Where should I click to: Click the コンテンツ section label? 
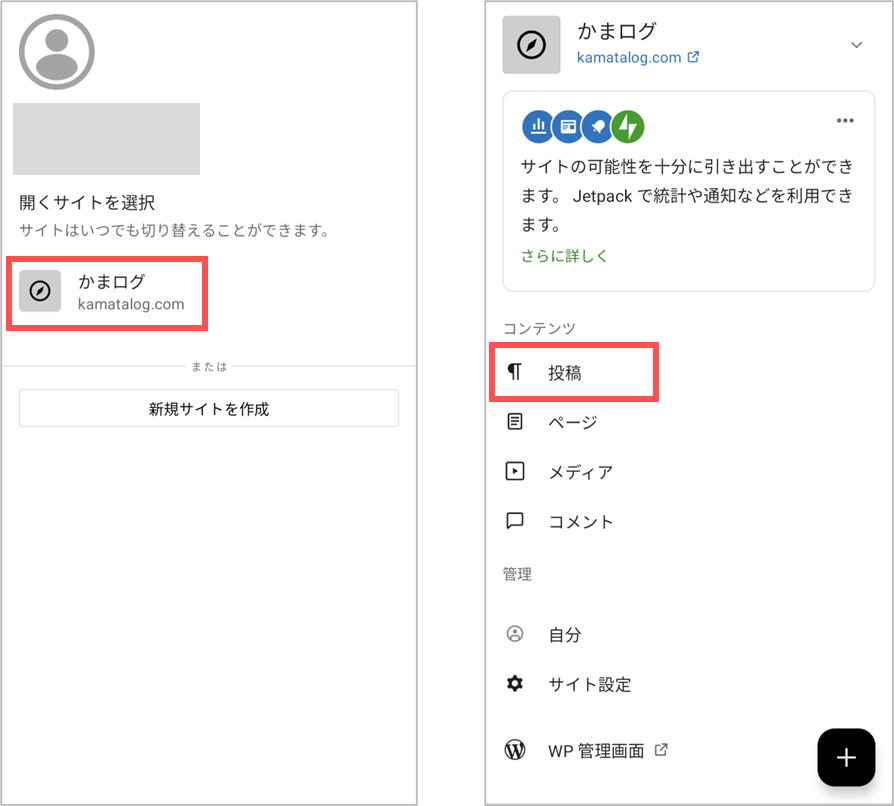(539, 328)
